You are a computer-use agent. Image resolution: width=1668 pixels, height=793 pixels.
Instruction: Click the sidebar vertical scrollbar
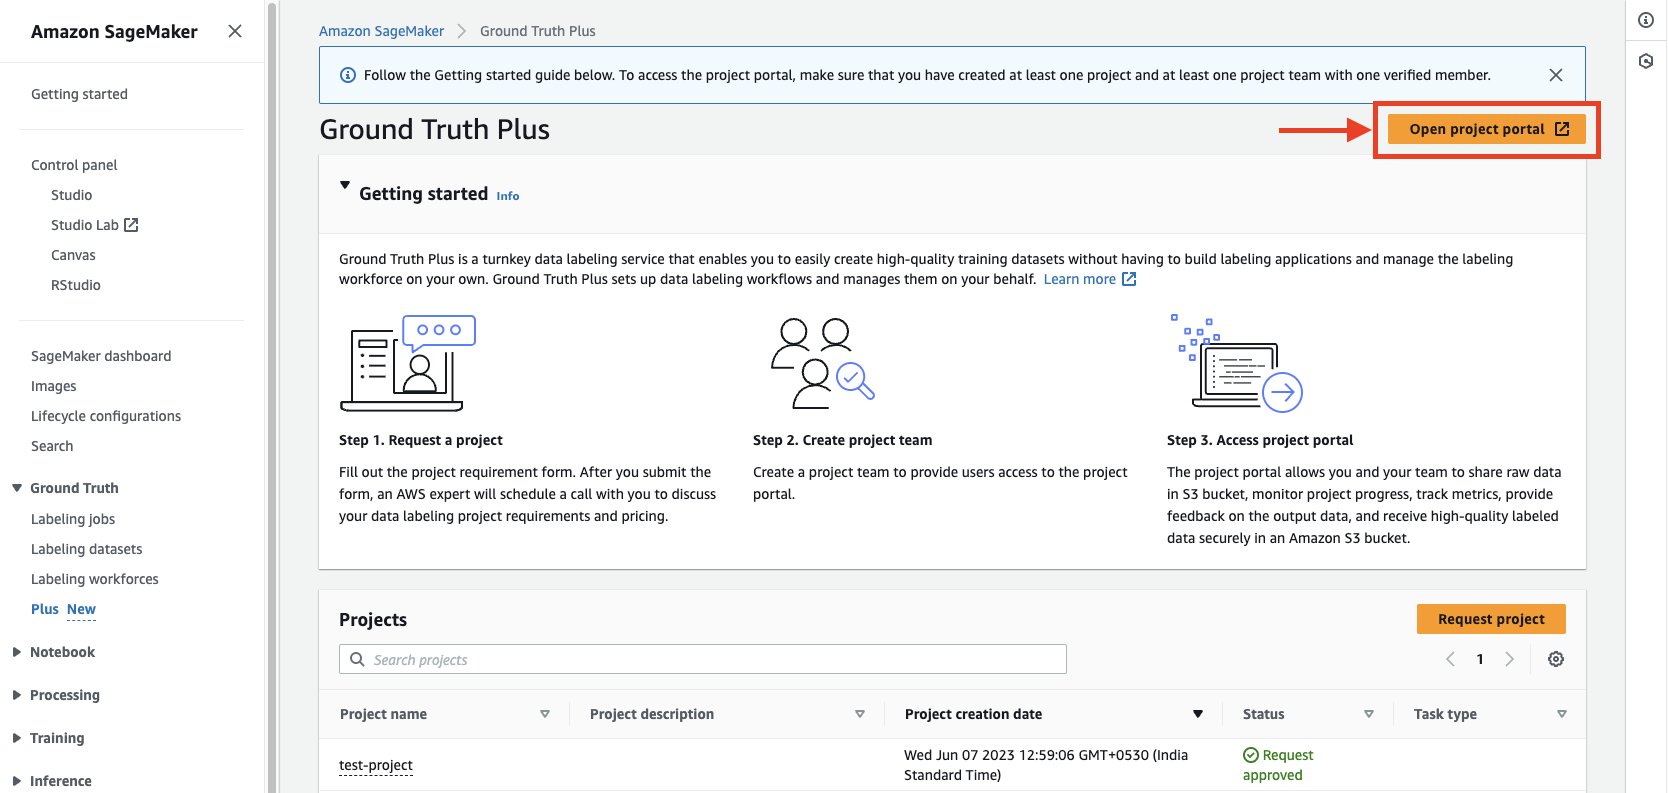click(270, 396)
